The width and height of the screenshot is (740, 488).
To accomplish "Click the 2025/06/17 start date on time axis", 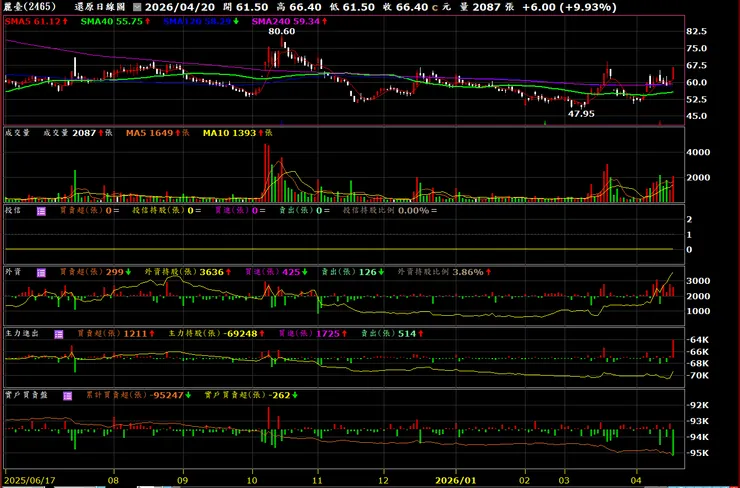I will click(x=30, y=481).
